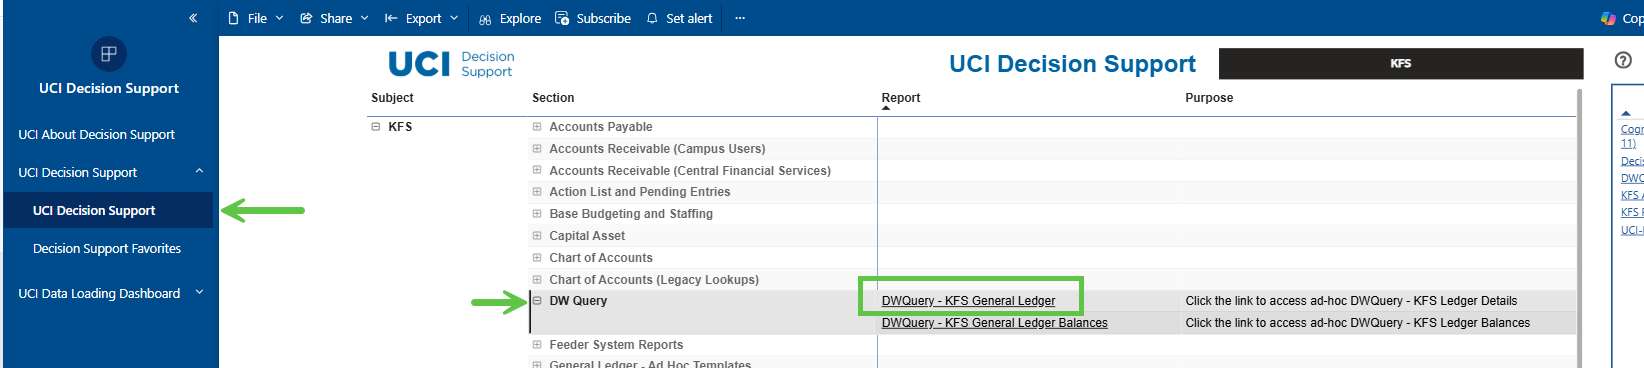Open UCI About Decision Support page
The width and height of the screenshot is (1644, 368).
[96, 134]
